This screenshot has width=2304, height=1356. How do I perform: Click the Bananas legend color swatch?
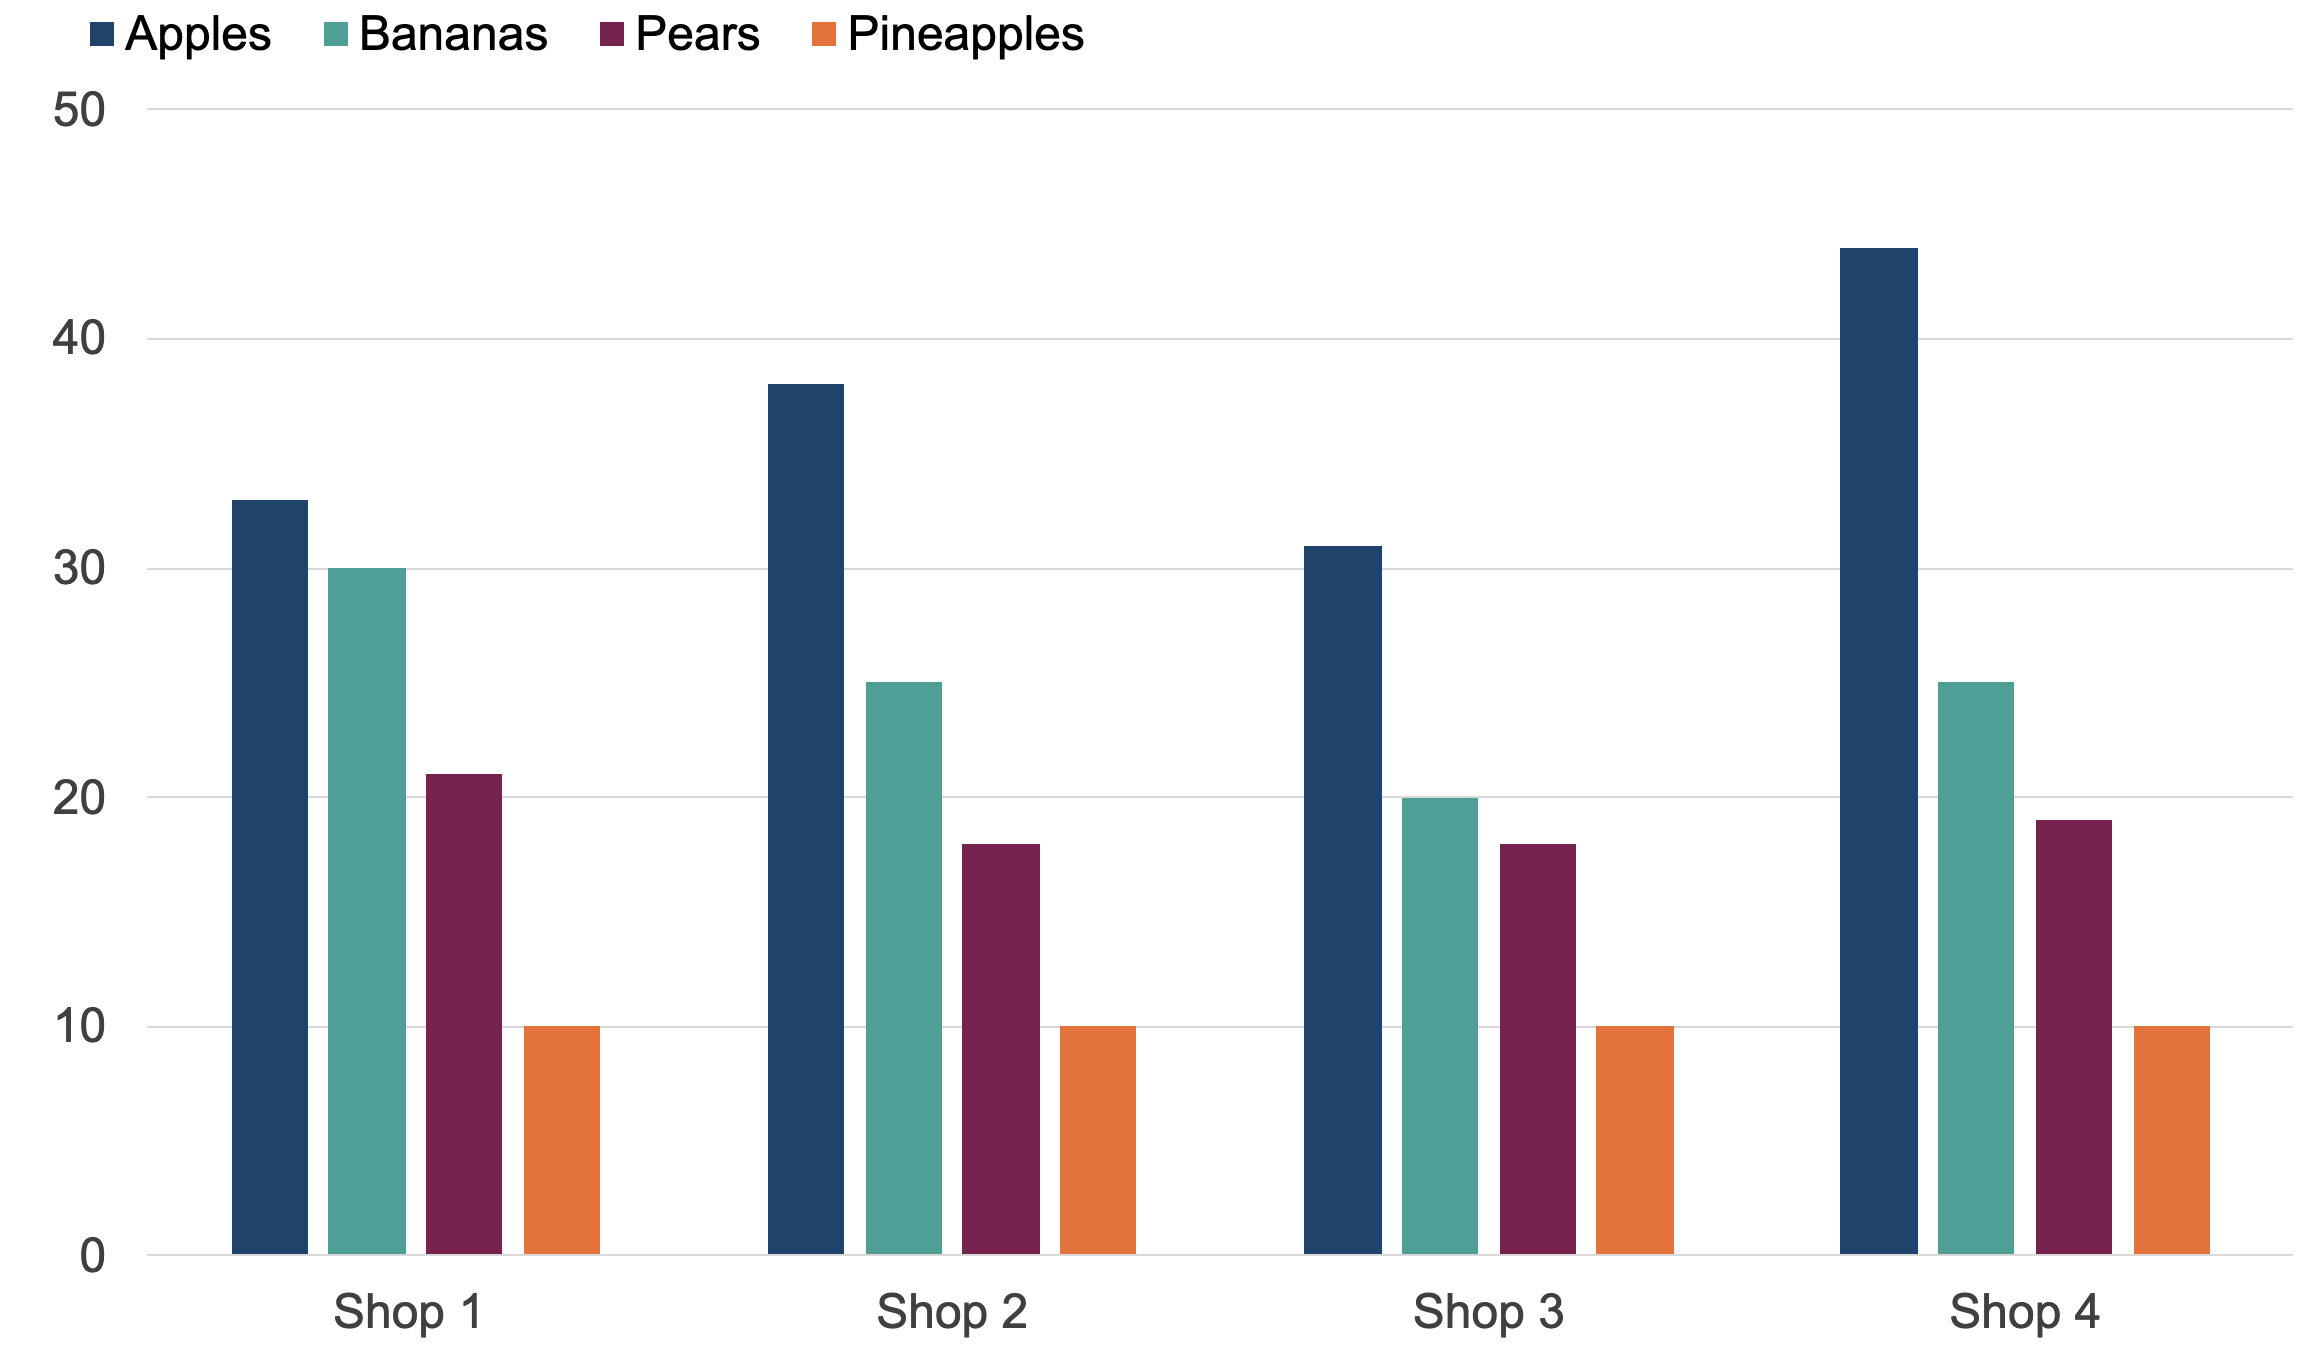[337, 35]
